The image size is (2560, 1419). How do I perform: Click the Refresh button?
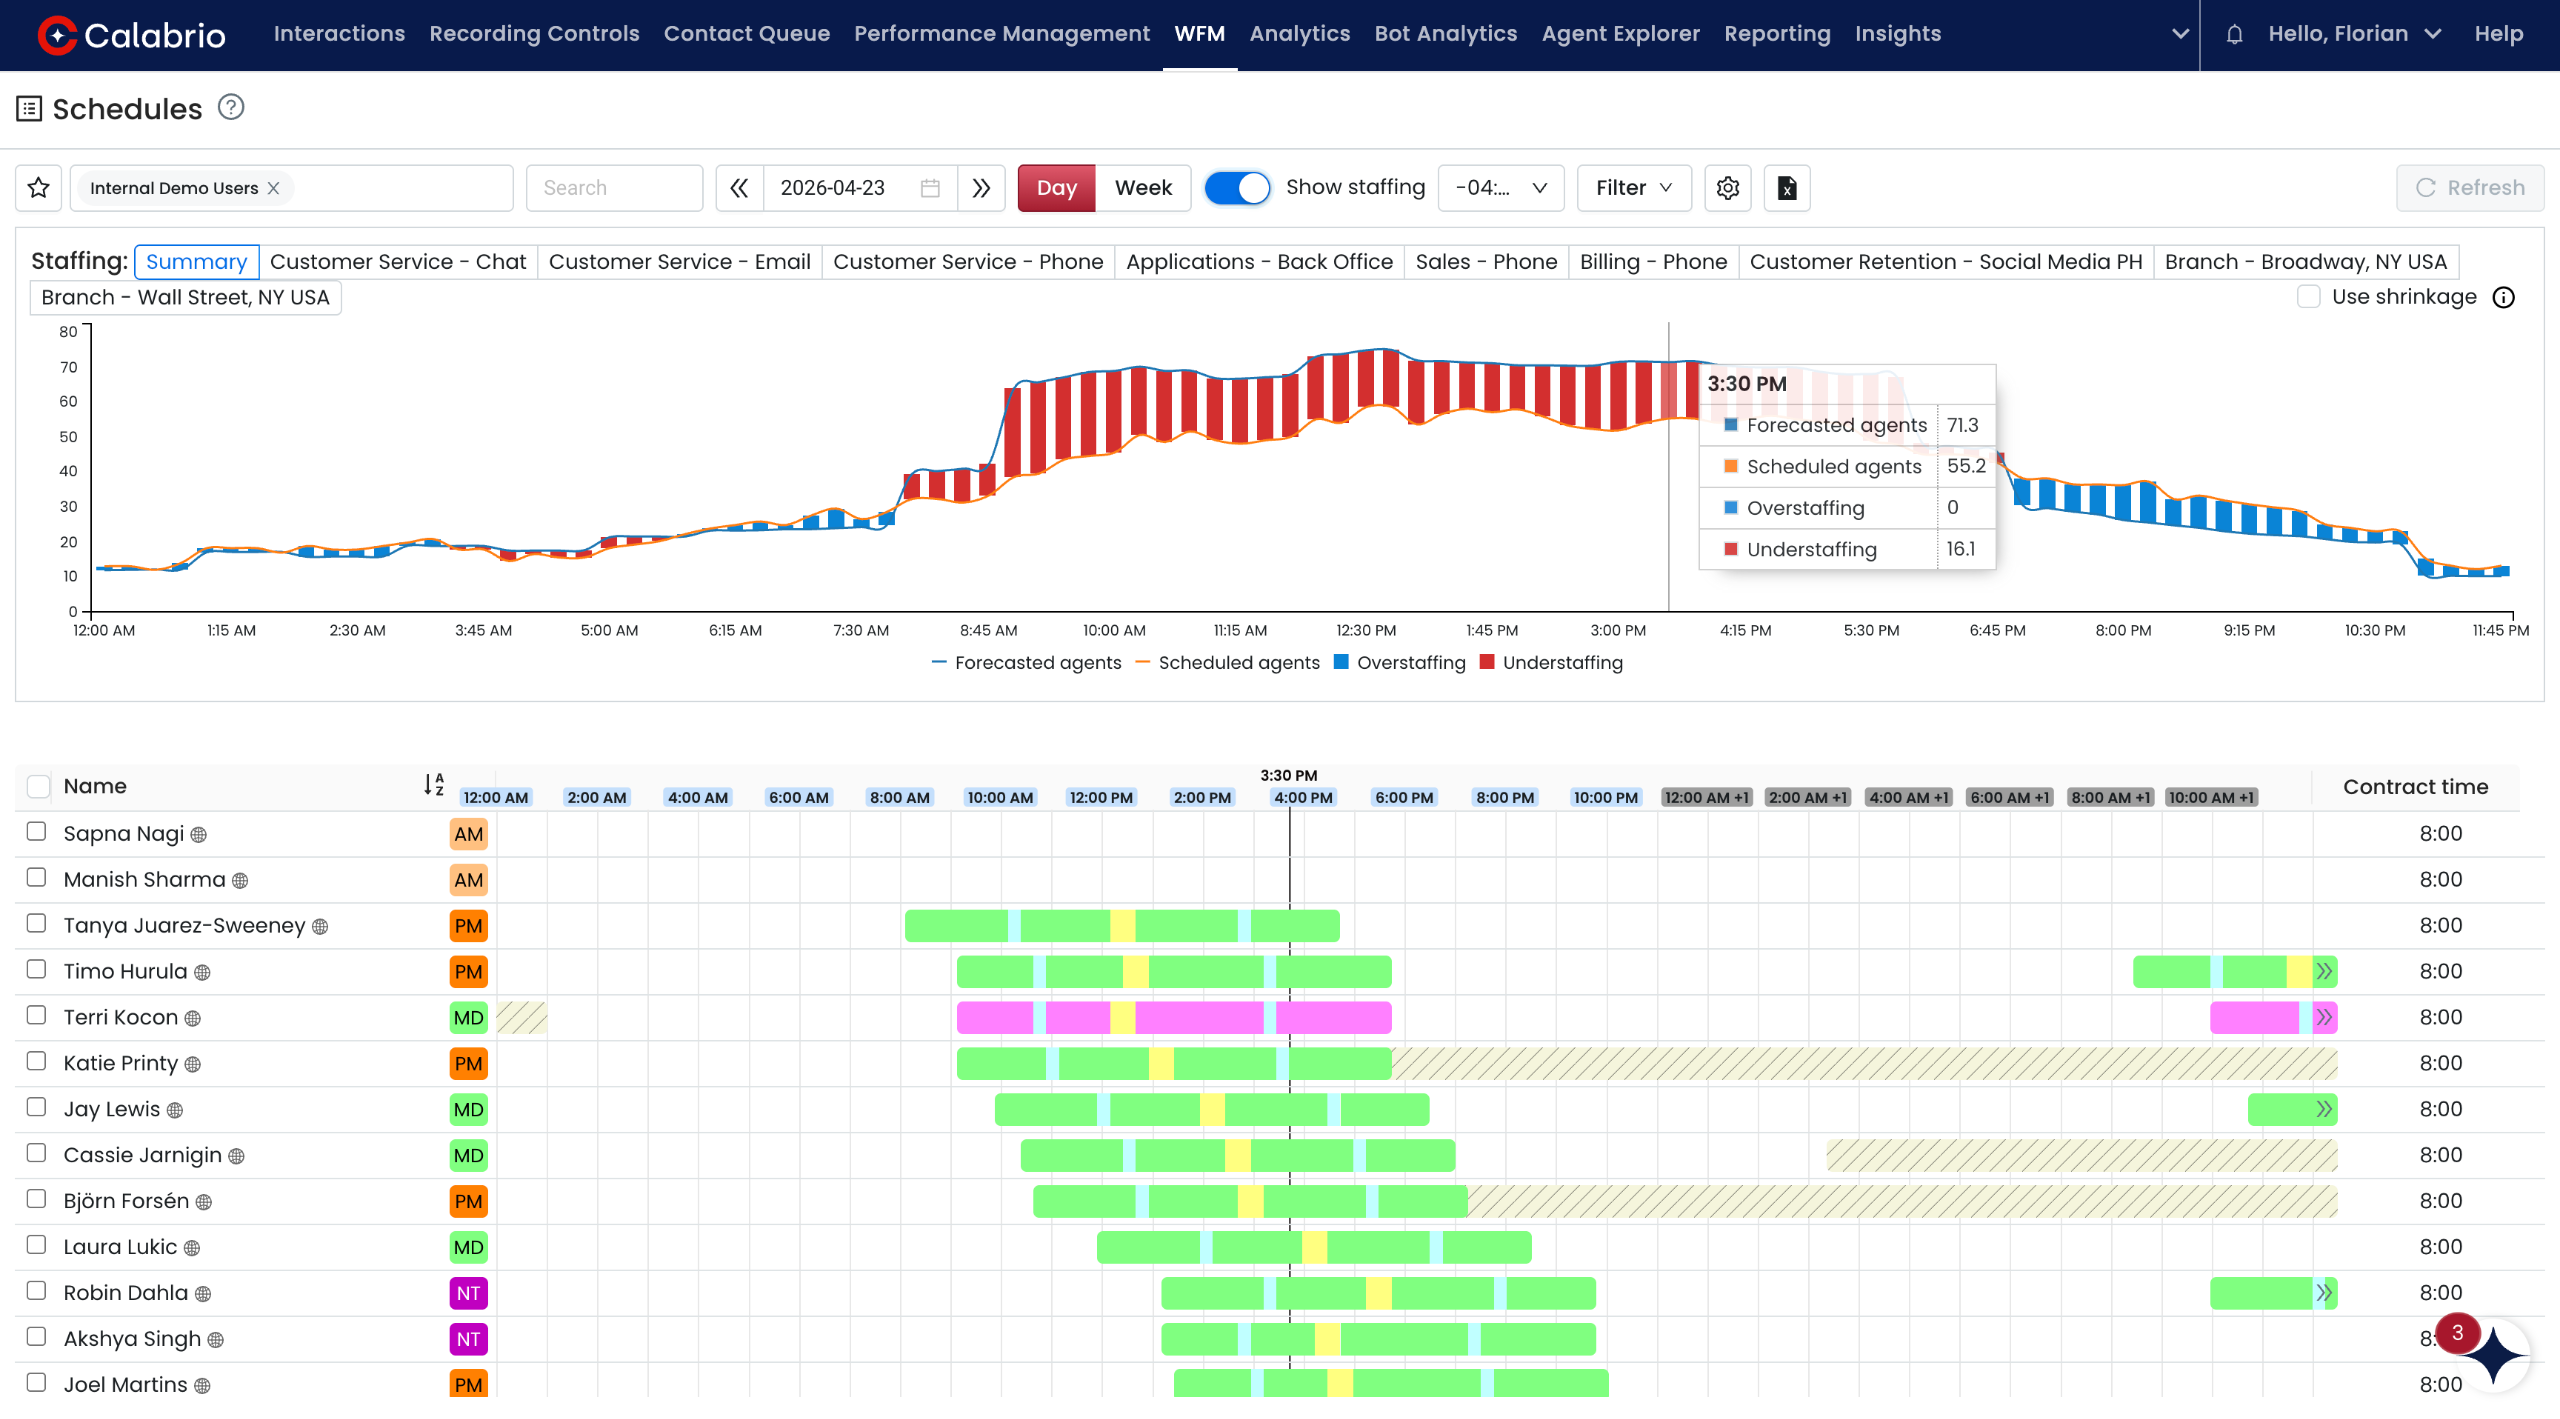pyautogui.click(x=2470, y=188)
